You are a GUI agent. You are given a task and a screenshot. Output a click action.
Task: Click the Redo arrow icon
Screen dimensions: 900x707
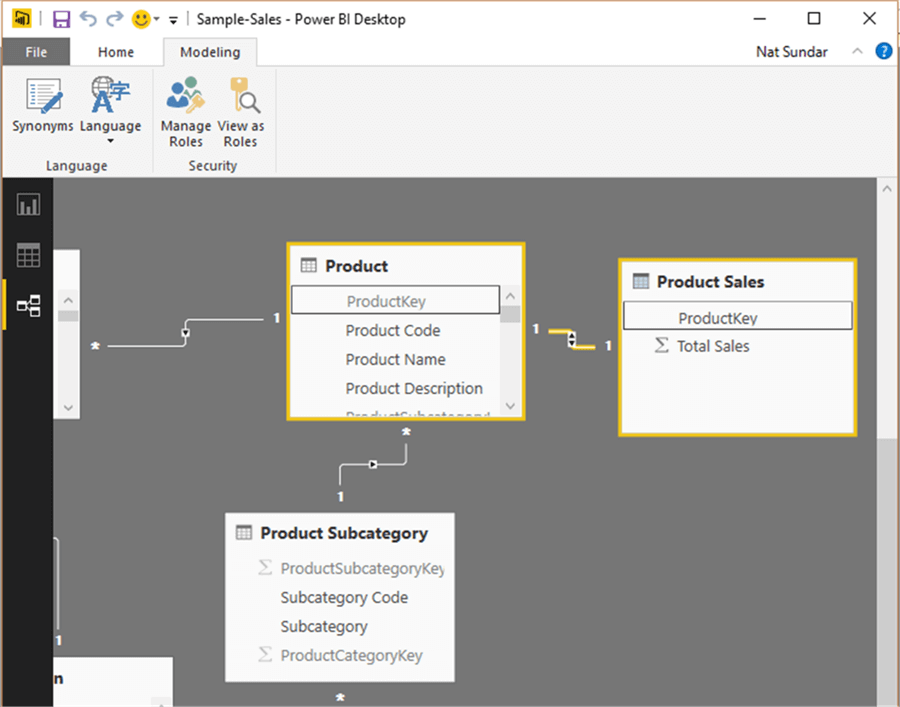[115, 18]
